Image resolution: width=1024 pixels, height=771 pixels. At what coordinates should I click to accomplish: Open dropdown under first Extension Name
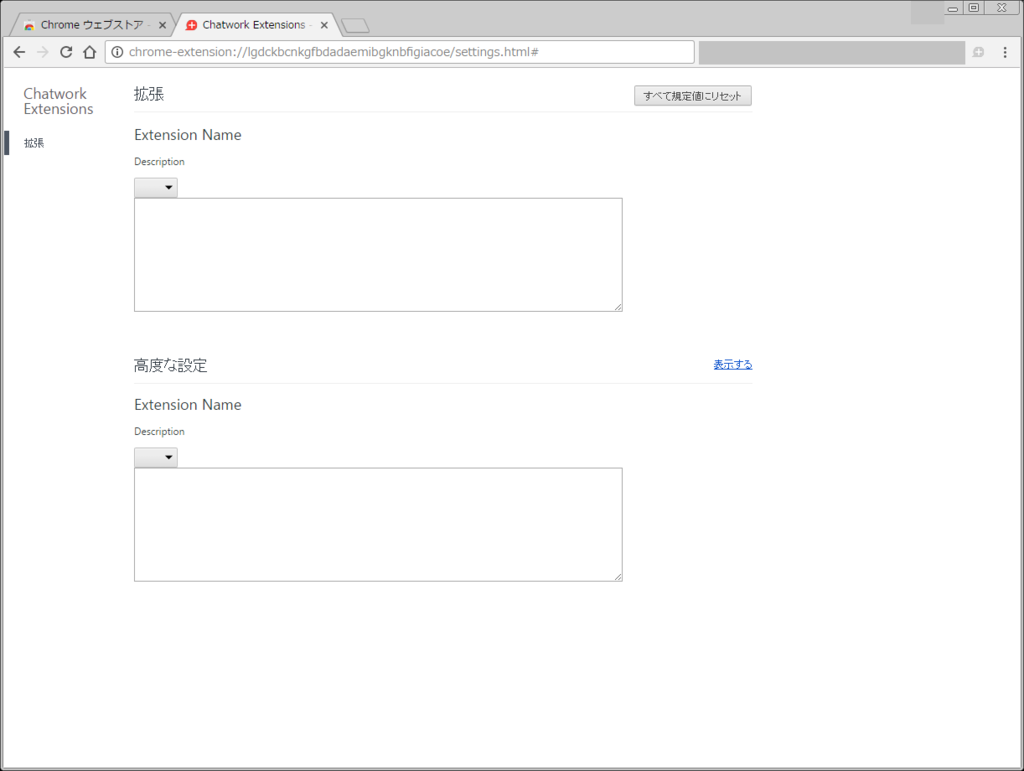tap(155, 188)
